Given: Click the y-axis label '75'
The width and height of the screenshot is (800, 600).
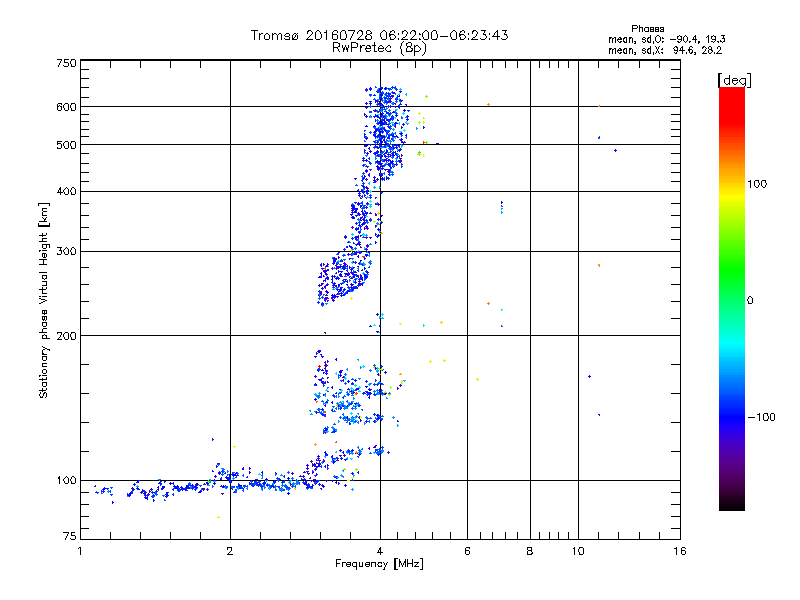Looking at the screenshot, I should point(70,536).
